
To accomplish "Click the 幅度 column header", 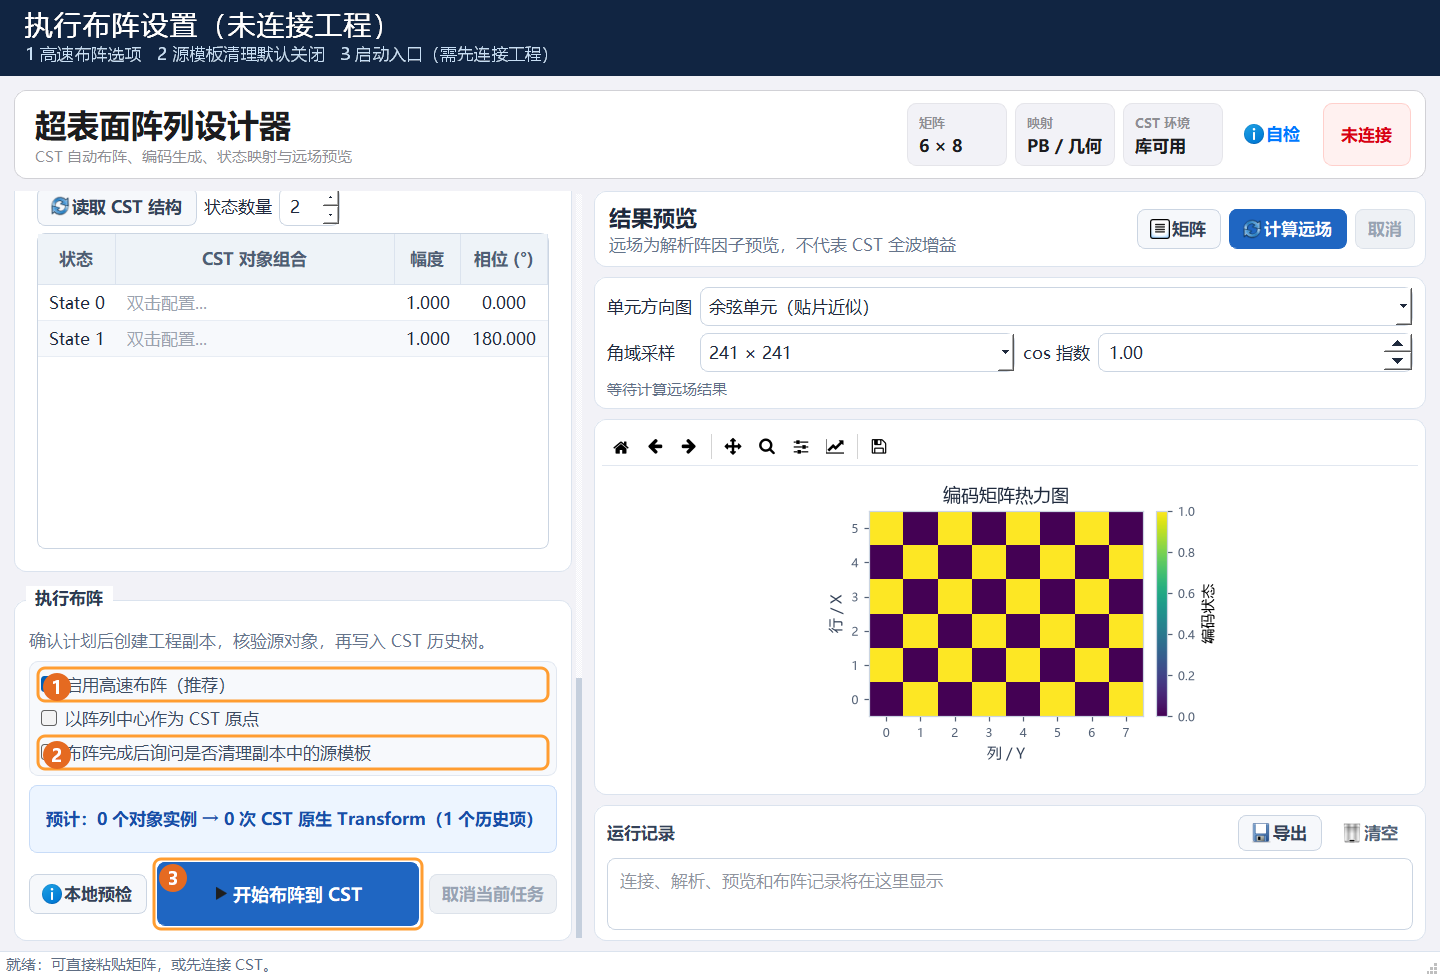I will (427, 259).
